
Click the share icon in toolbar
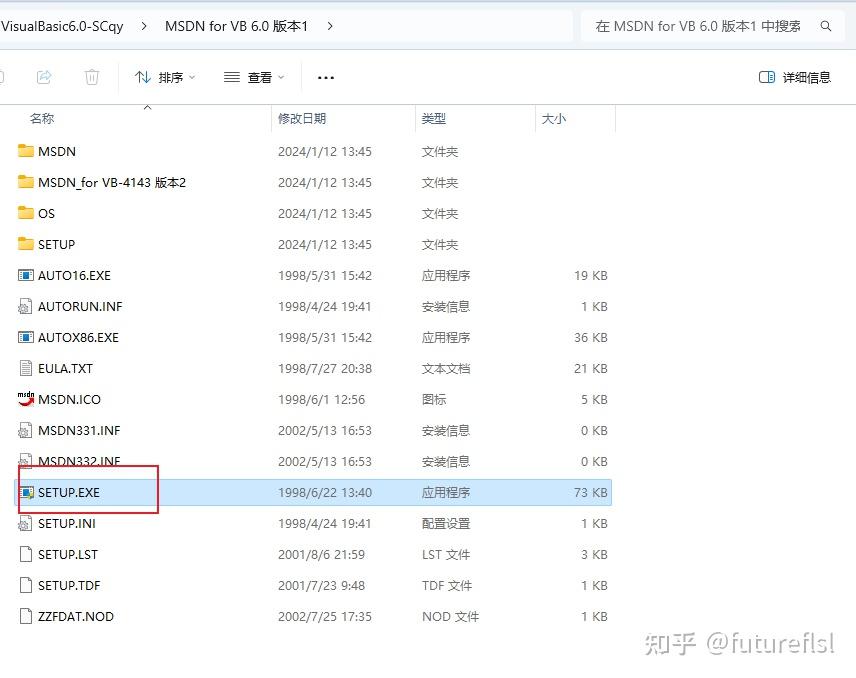pos(44,77)
